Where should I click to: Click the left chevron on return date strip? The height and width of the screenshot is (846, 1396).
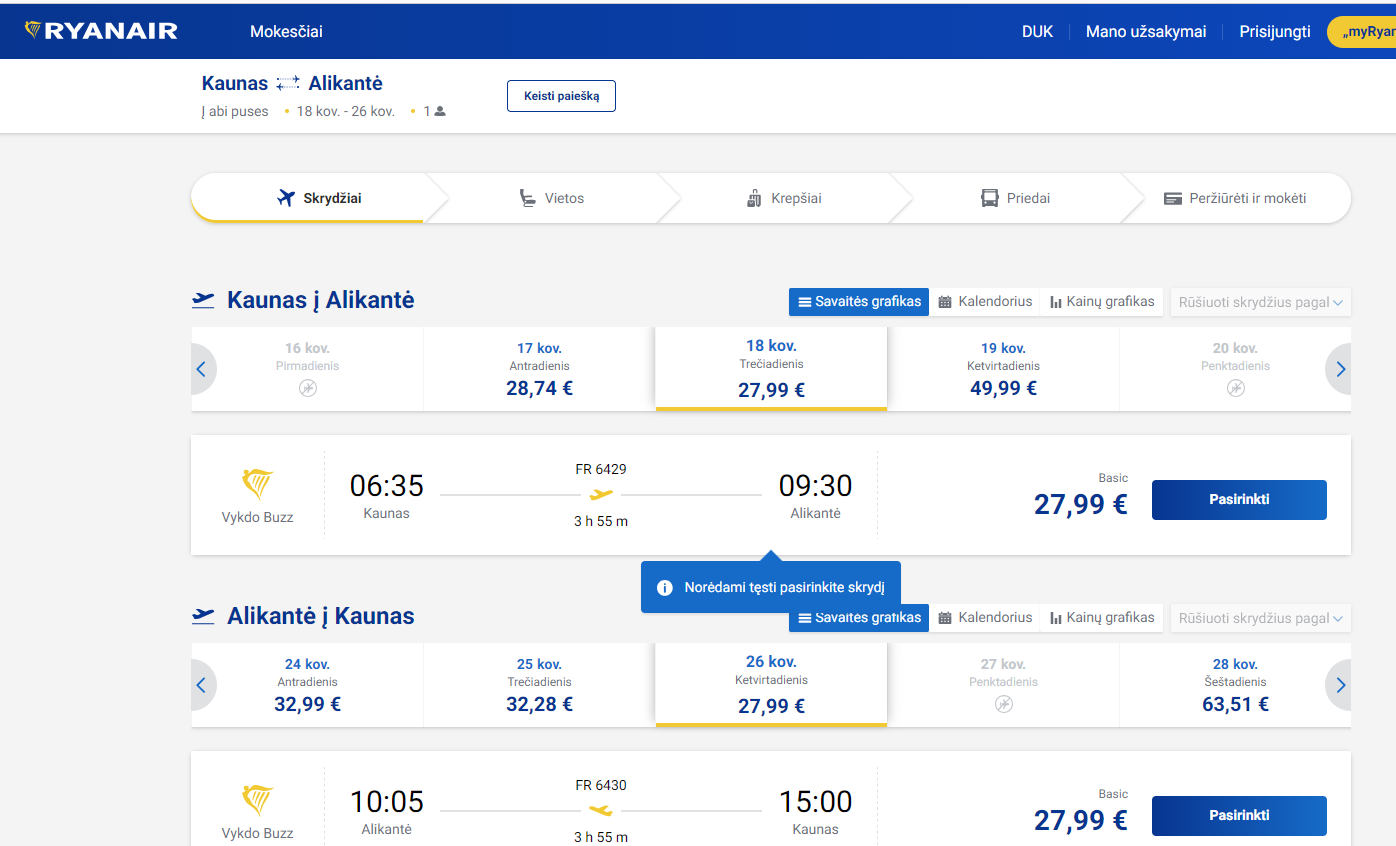203,685
